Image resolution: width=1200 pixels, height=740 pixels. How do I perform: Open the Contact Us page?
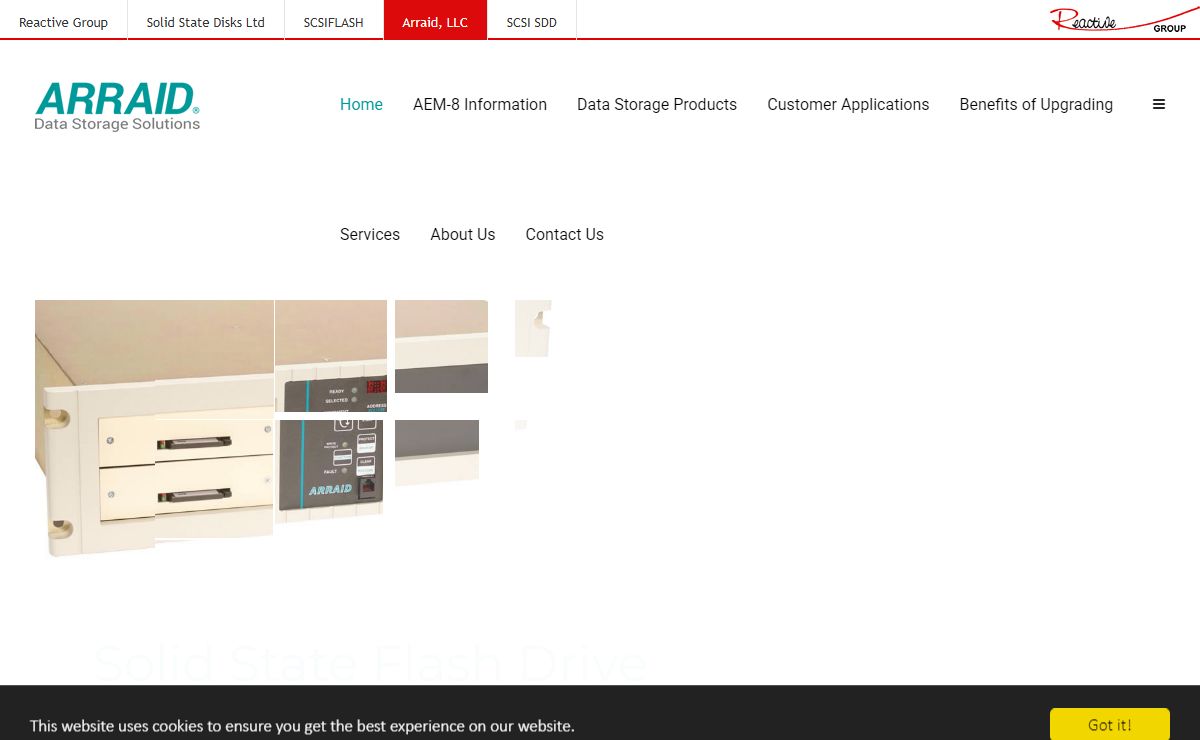point(565,234)
